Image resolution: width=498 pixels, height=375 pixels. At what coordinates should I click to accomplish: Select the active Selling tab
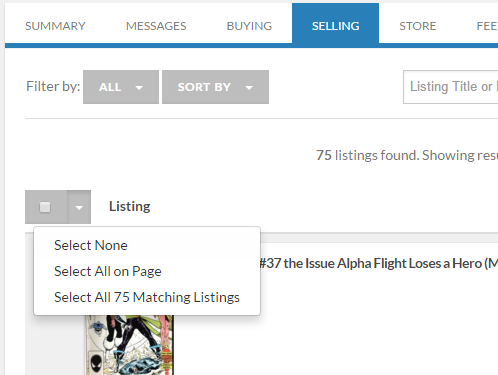(x=335, y=23)
